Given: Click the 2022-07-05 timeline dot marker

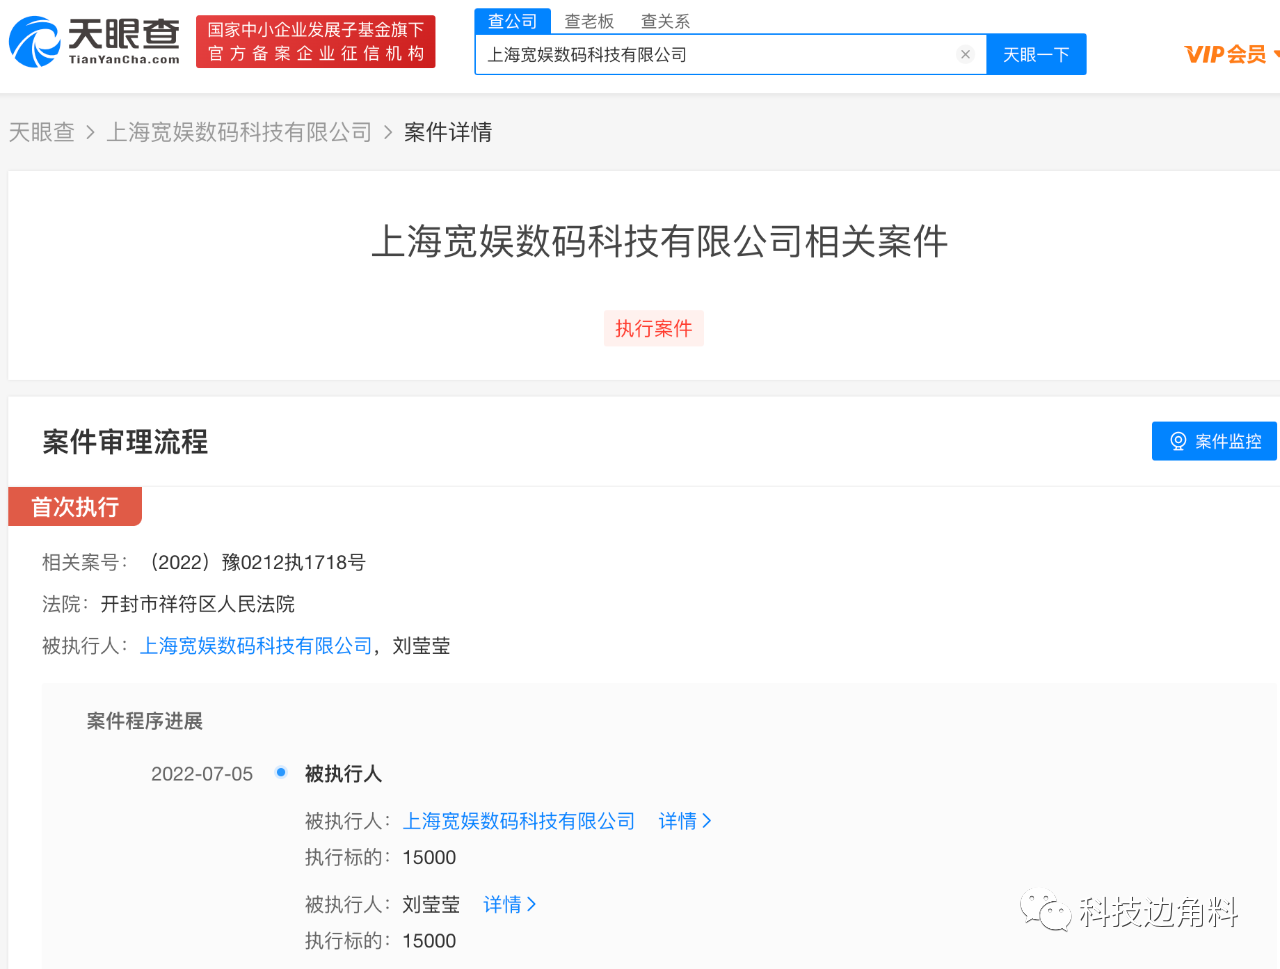Looking at the screenshot, I should (281, 772).
